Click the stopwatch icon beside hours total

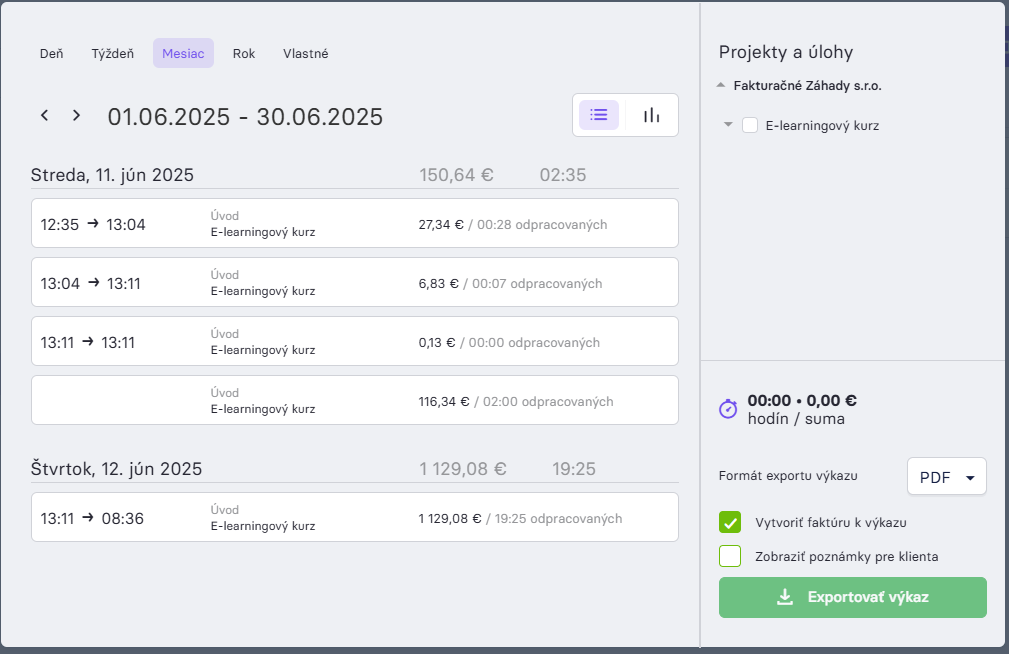728,409
